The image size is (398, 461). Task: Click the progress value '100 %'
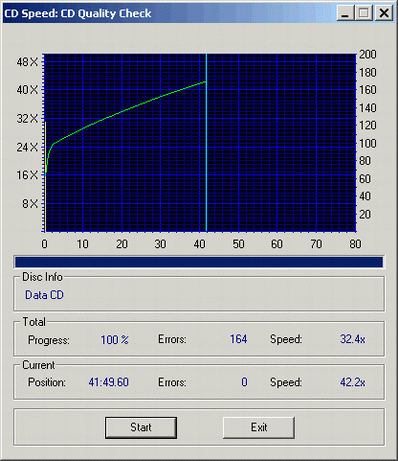(114, 340)
